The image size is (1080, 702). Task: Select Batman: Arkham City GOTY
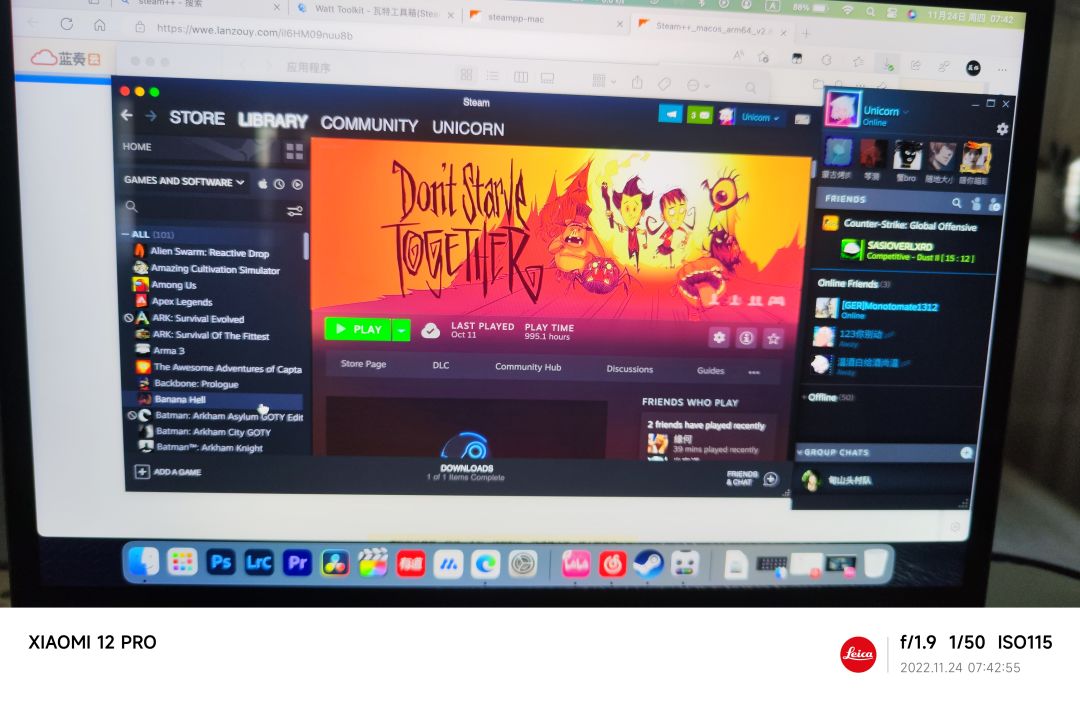point(212,432)
